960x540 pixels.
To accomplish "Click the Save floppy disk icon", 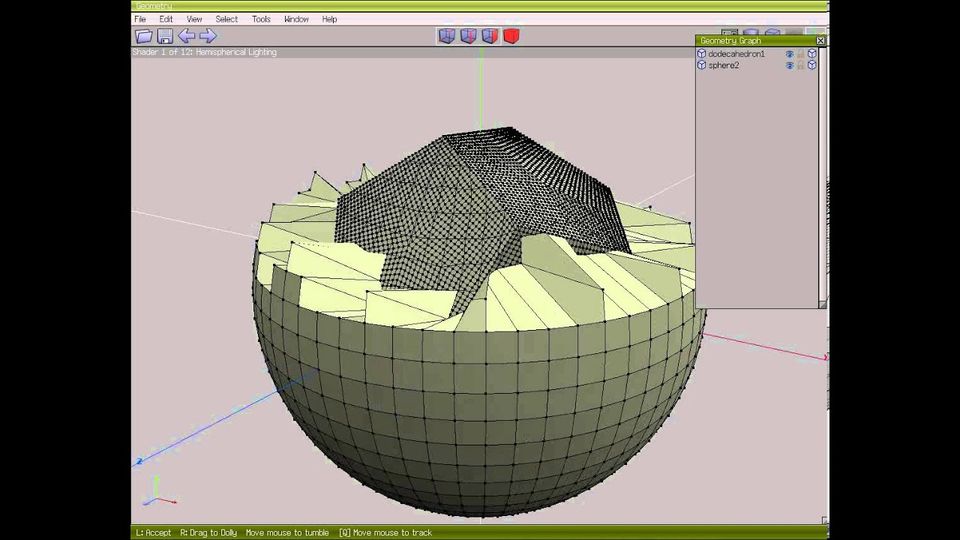I will 165,36.
